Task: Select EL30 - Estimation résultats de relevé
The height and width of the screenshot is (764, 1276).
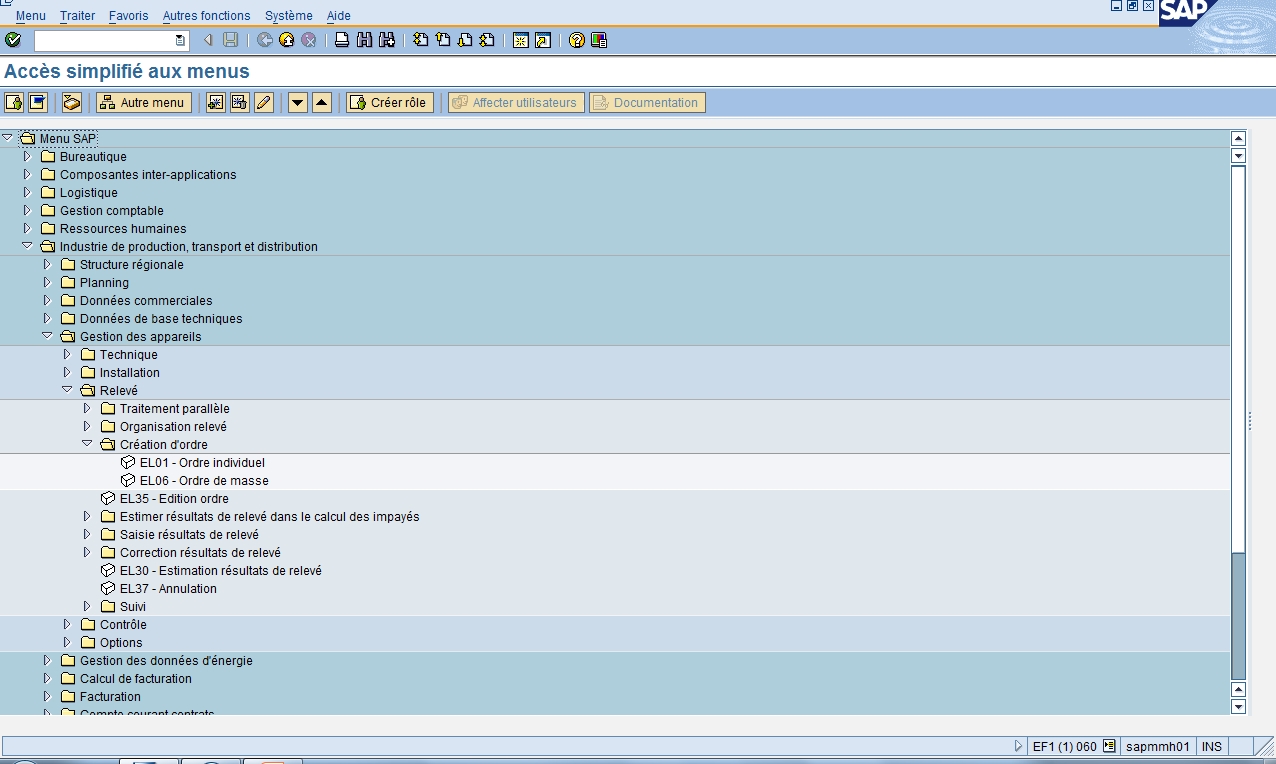Action: (221, 570)
